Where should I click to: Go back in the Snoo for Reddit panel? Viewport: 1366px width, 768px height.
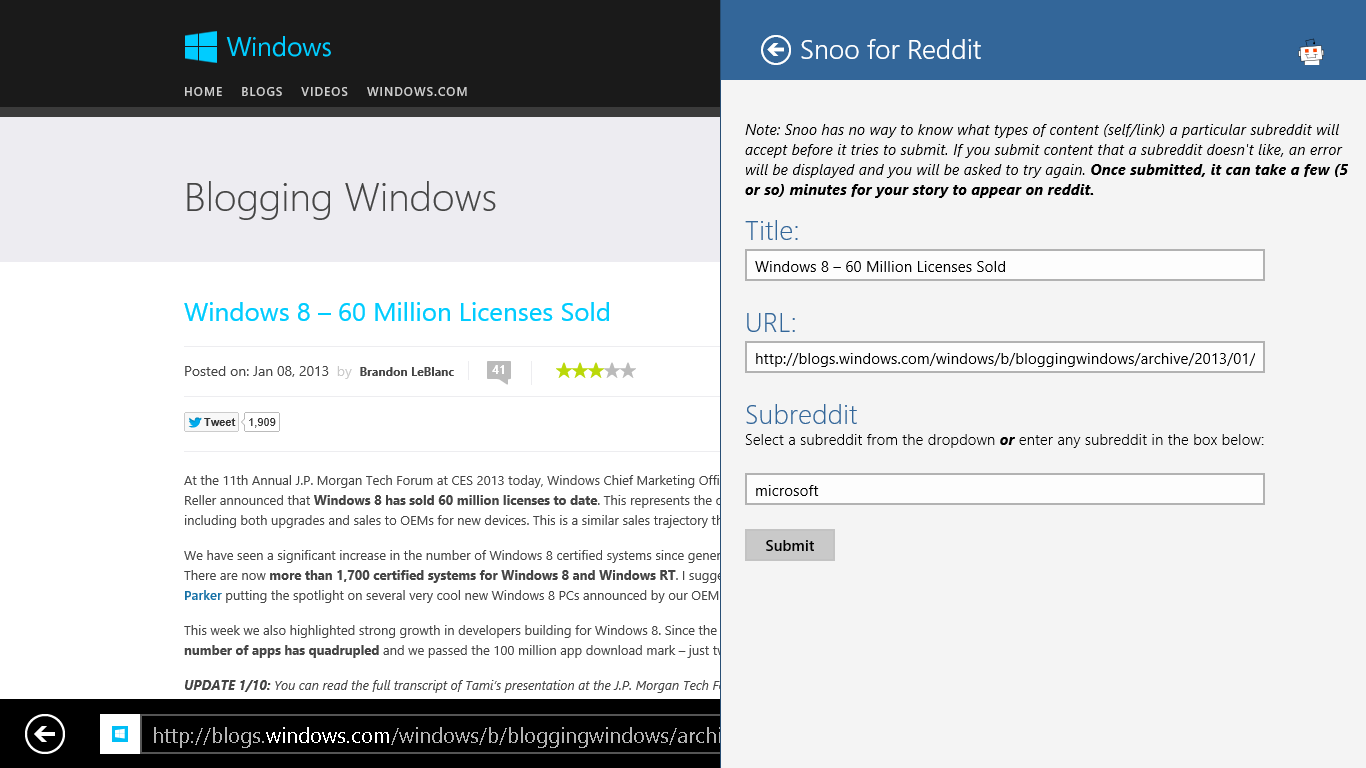coord(776,50)
